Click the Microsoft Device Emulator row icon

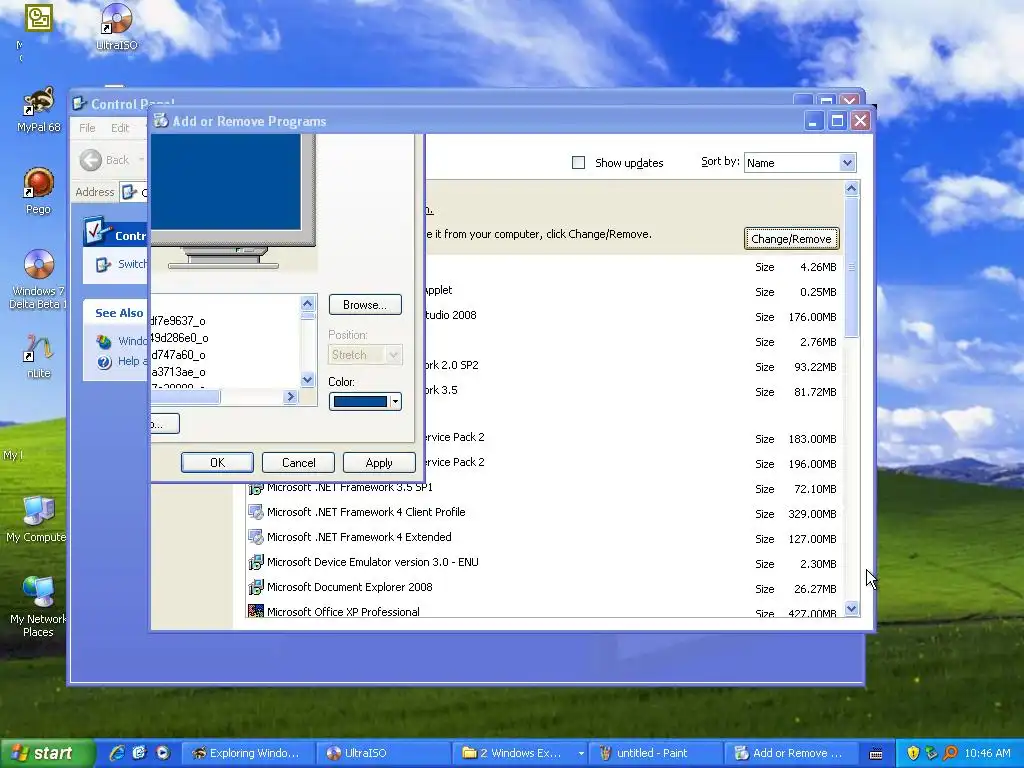[256, 562]
